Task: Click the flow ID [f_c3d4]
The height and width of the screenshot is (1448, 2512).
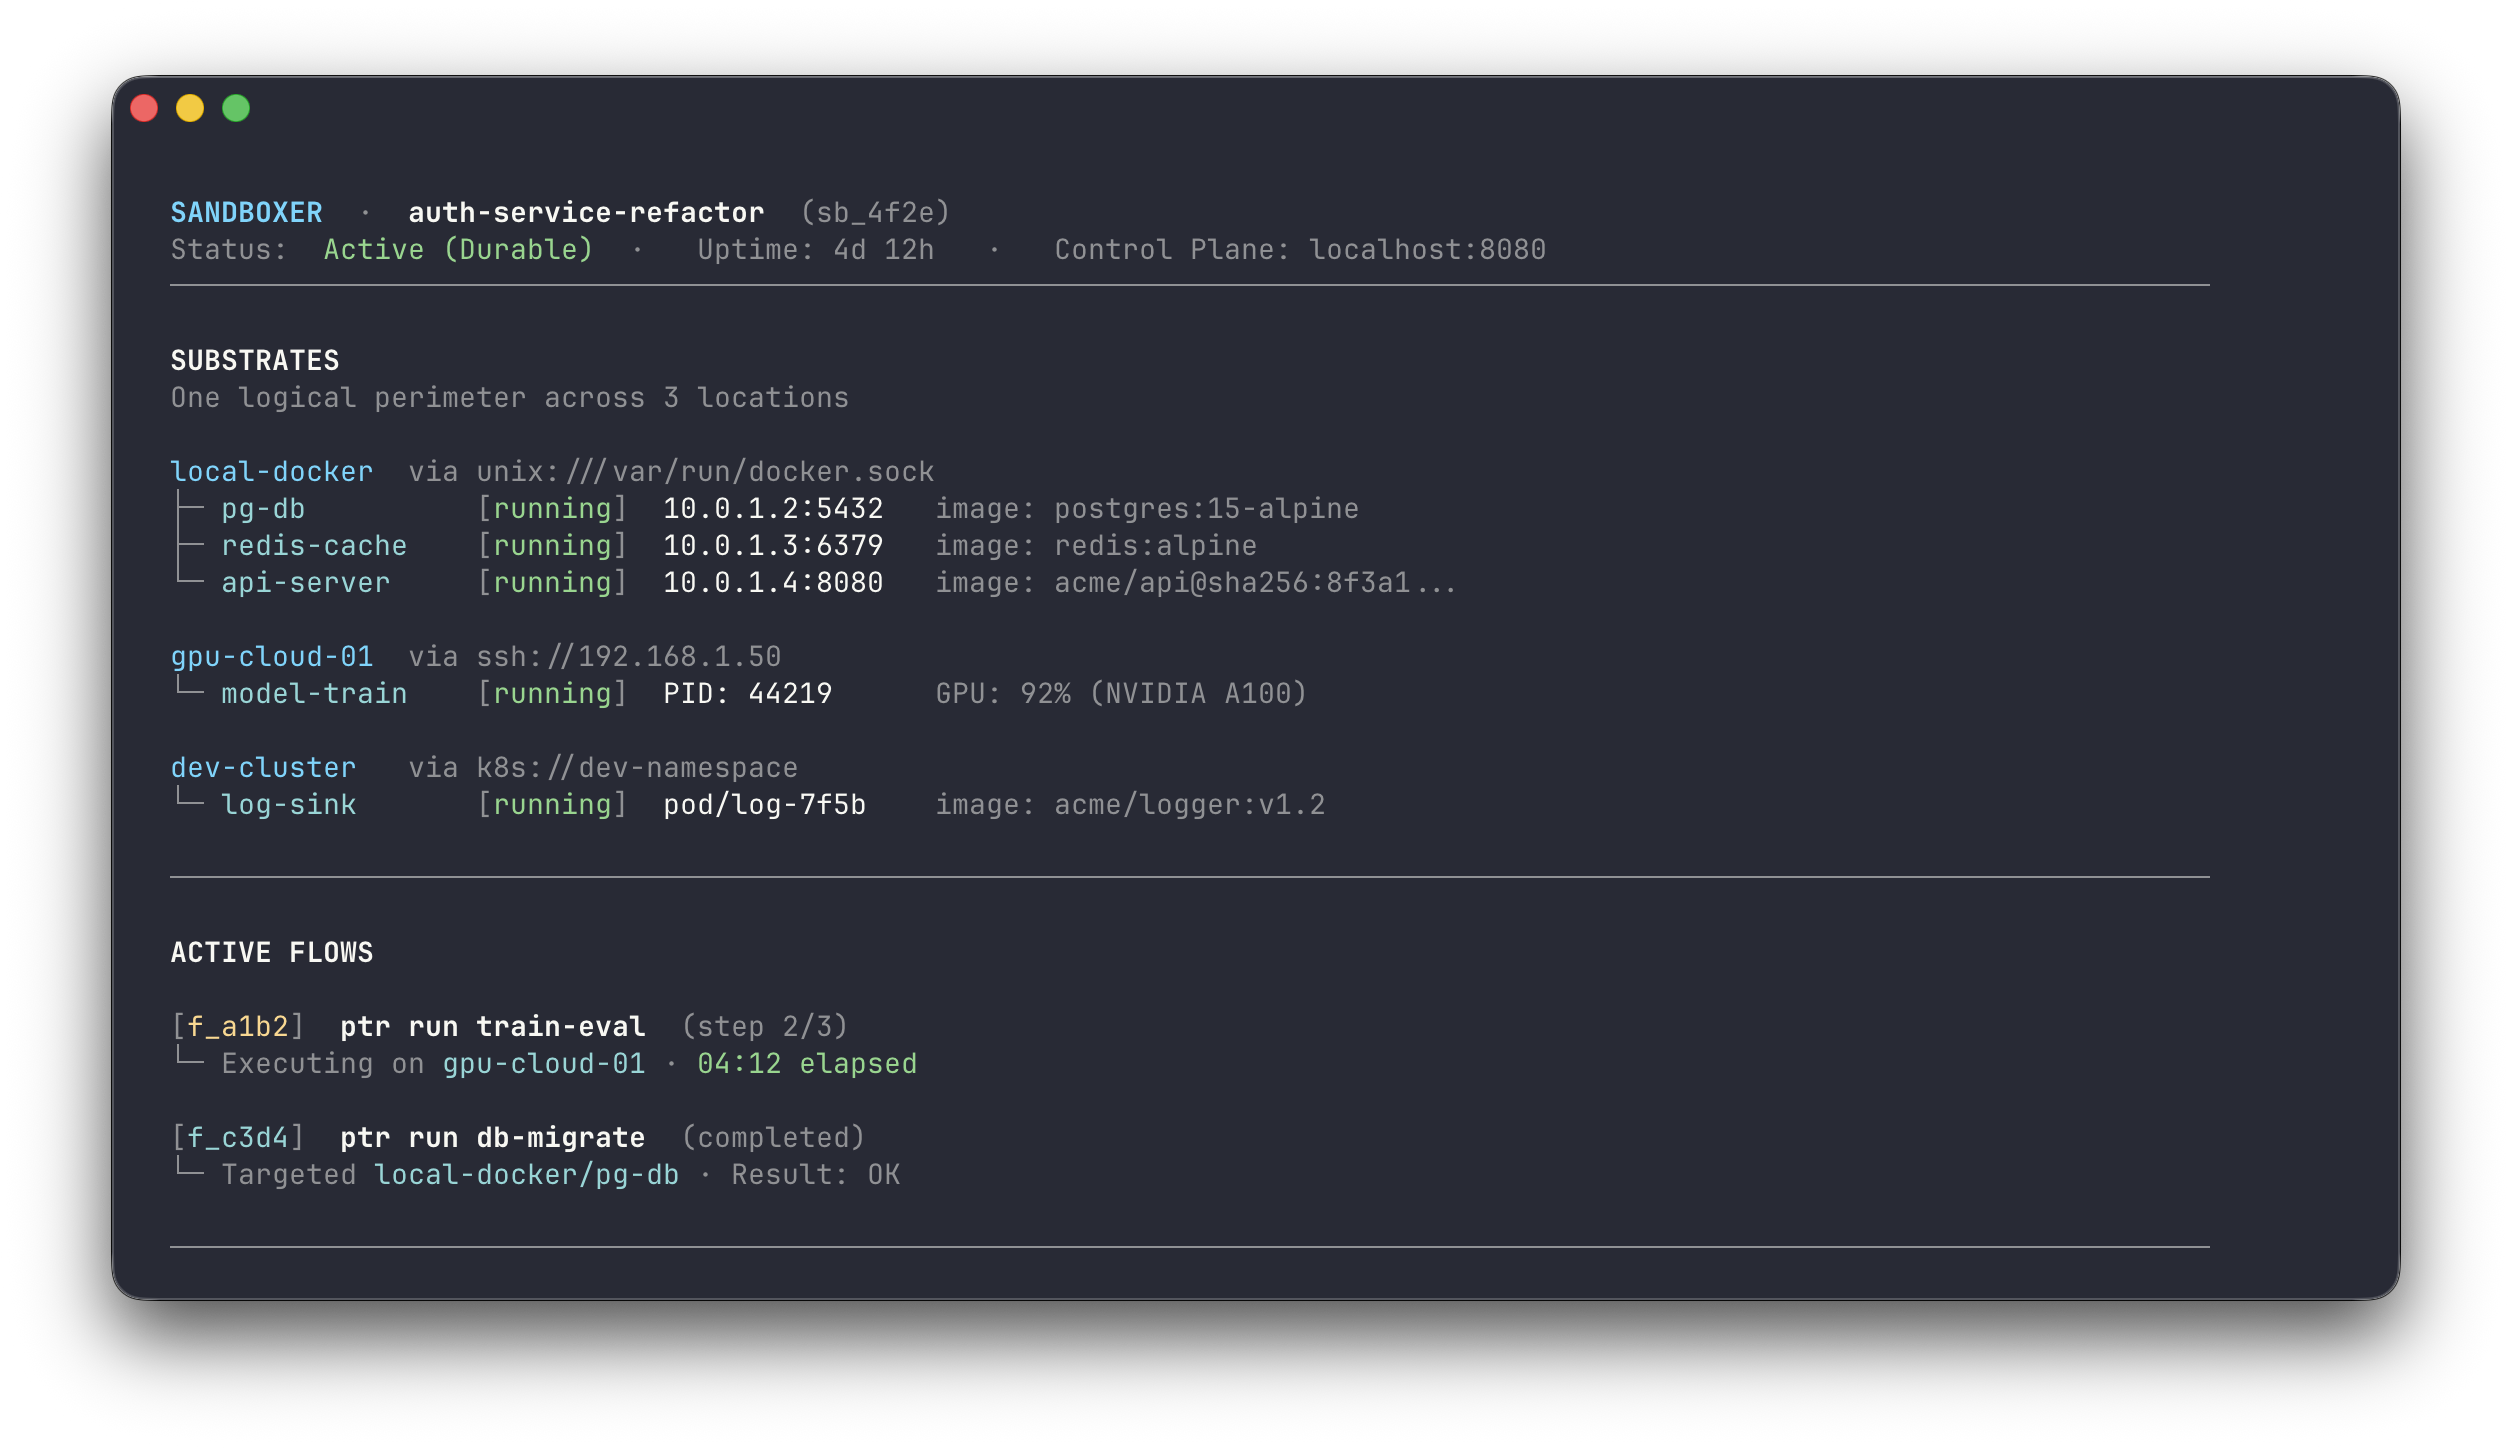Action: tap(238, 1137)
